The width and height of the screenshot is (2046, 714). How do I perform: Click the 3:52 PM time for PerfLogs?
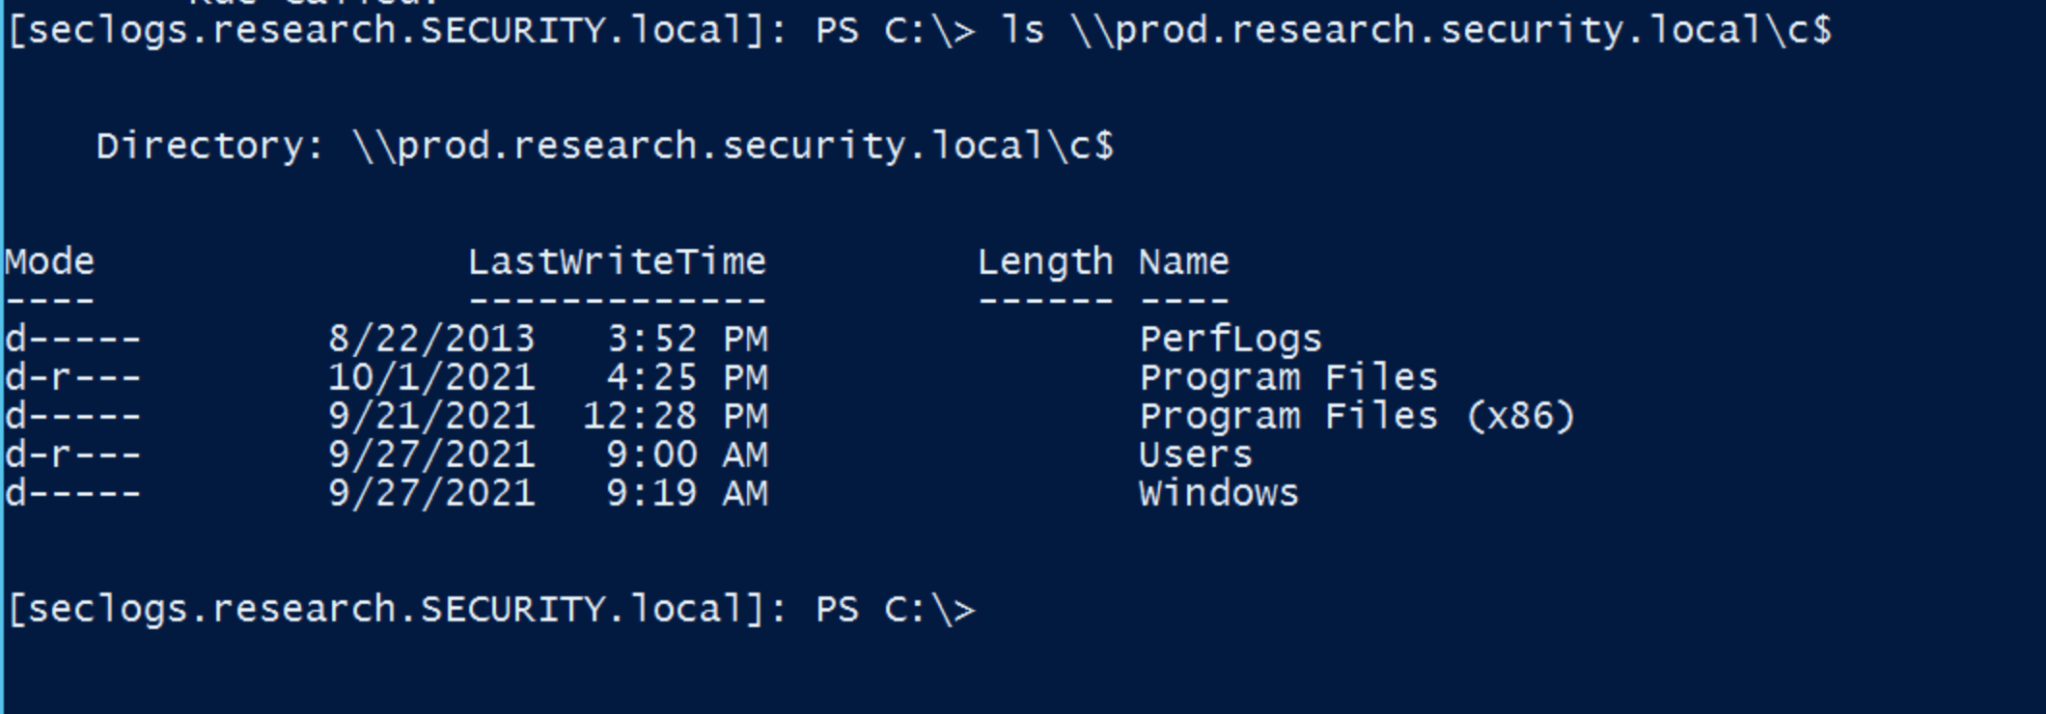[687, 339]
